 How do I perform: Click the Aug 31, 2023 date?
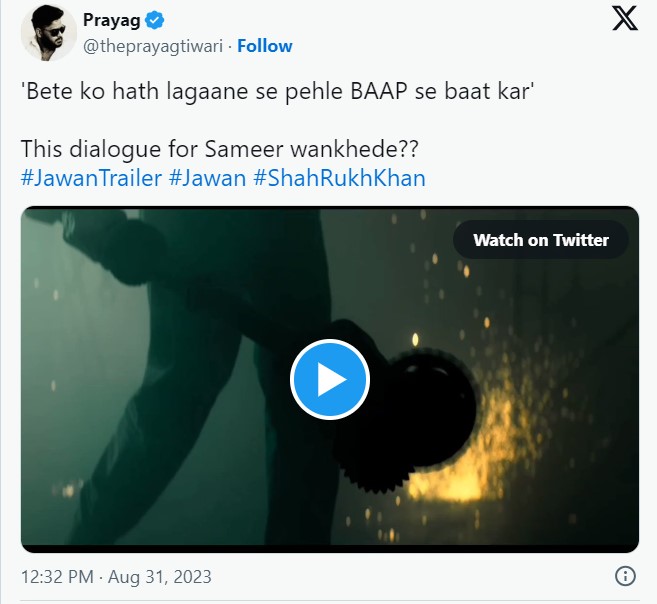click(x=160, y=577)
